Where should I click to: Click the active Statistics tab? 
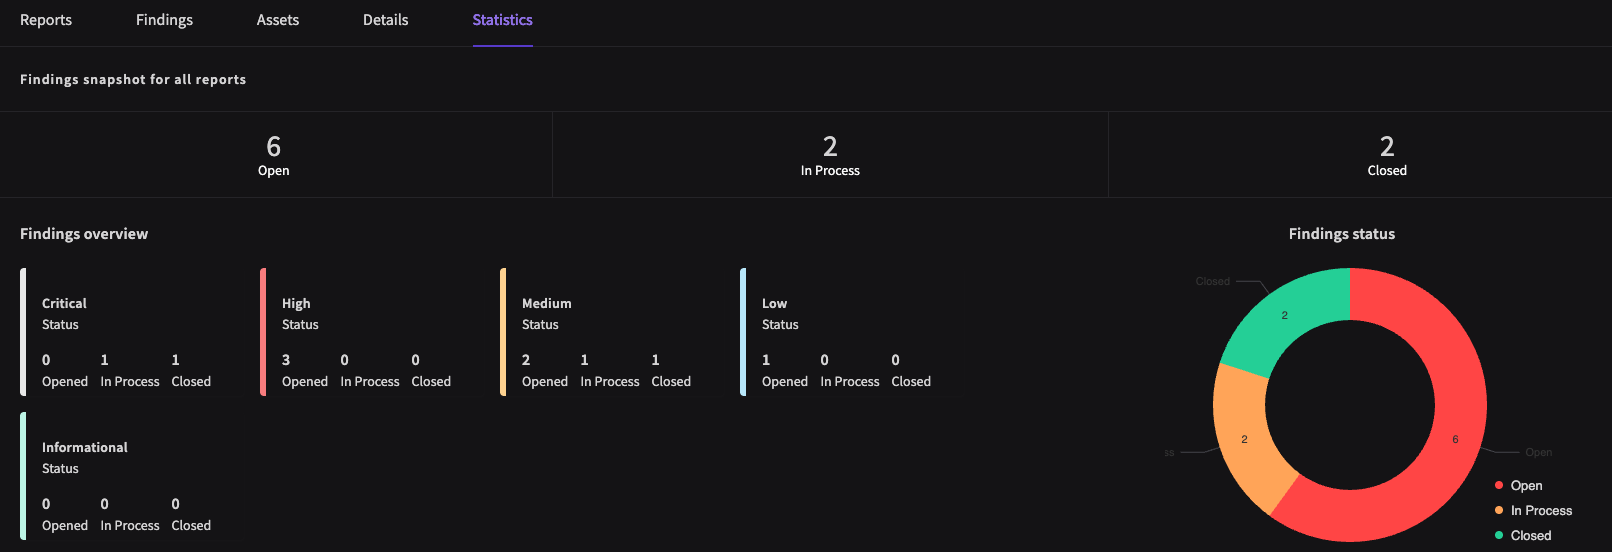pos(502,20)
